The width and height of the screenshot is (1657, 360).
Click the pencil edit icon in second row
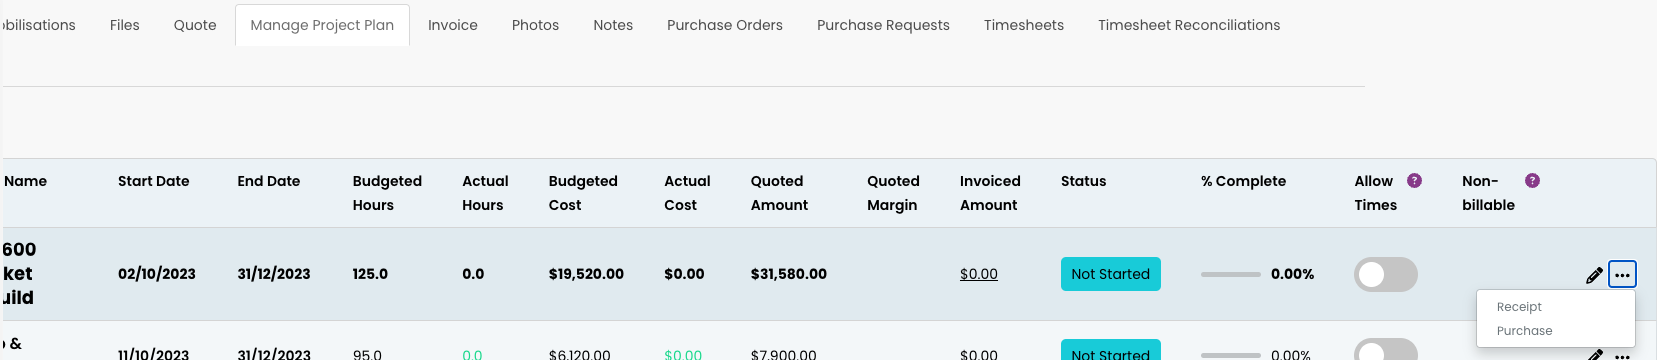[x=1594, y=355]
